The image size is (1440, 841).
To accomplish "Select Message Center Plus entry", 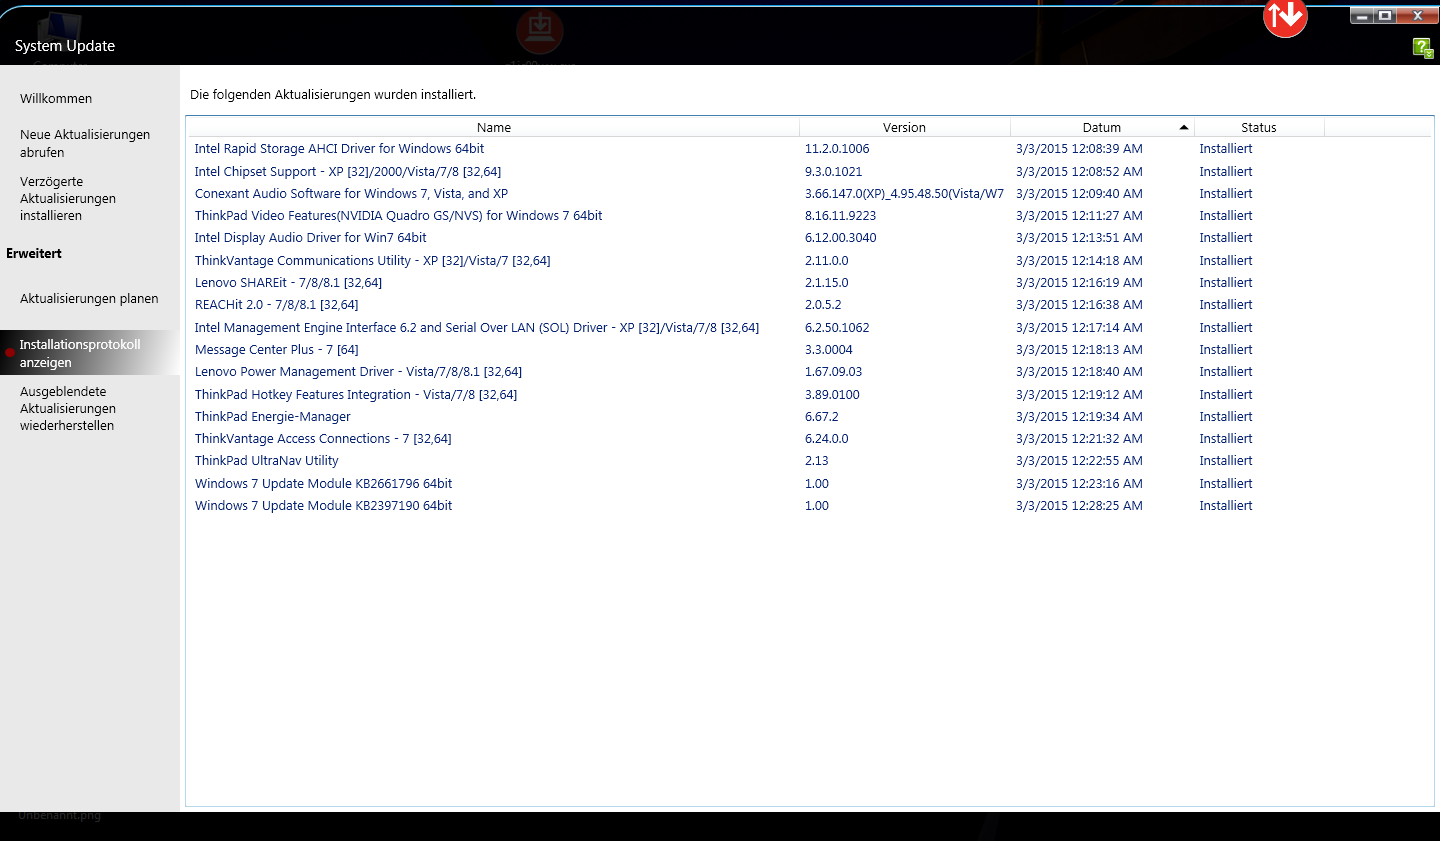I will pyautogui.click(x=276, y=350).
